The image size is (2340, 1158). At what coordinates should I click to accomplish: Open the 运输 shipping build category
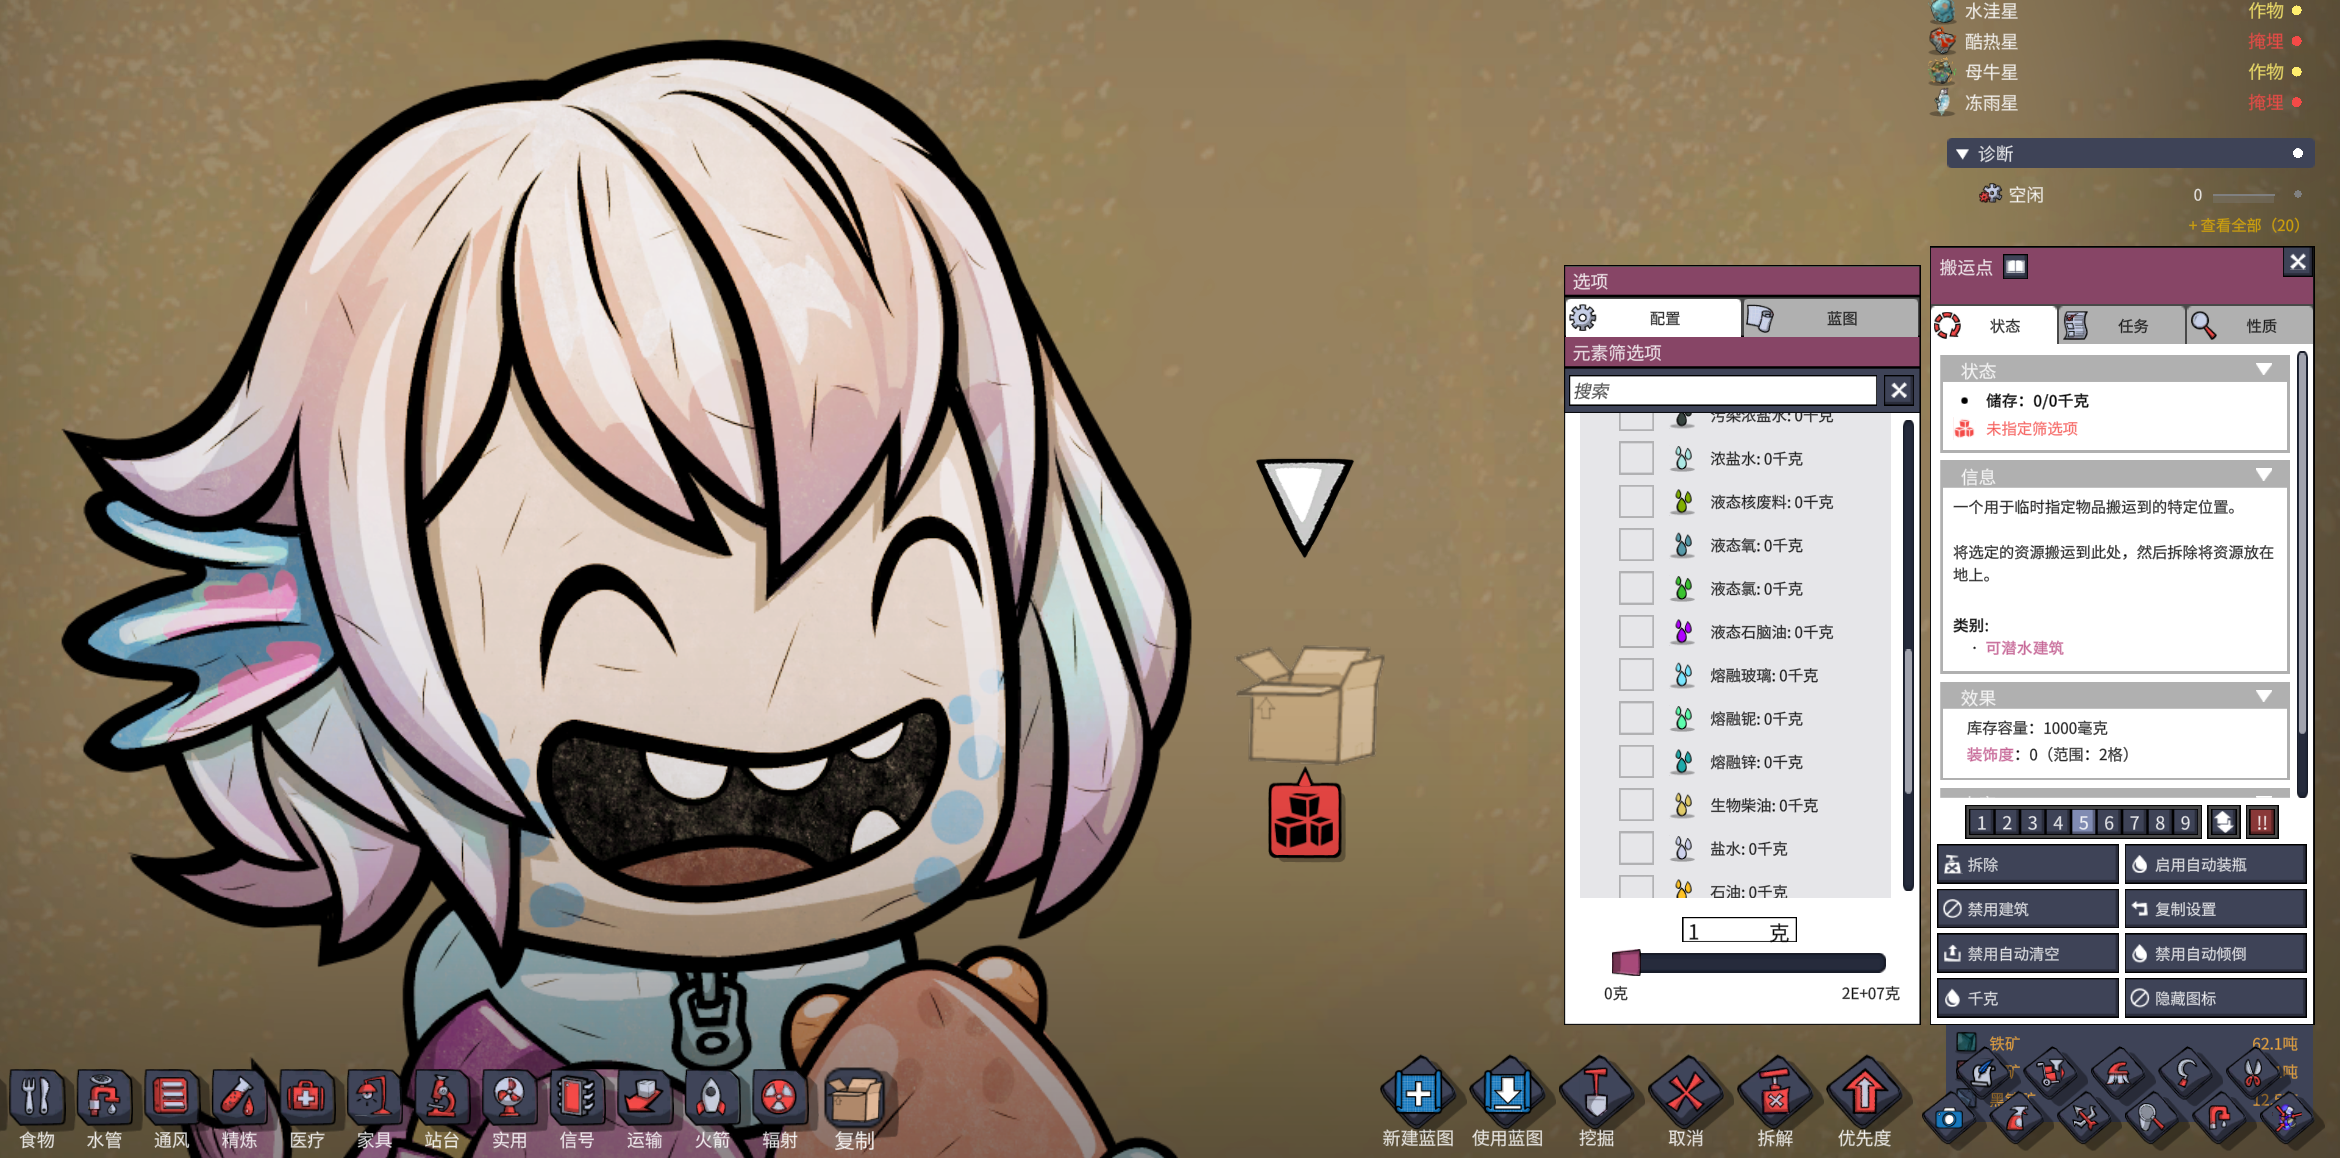coord(644,1110)
